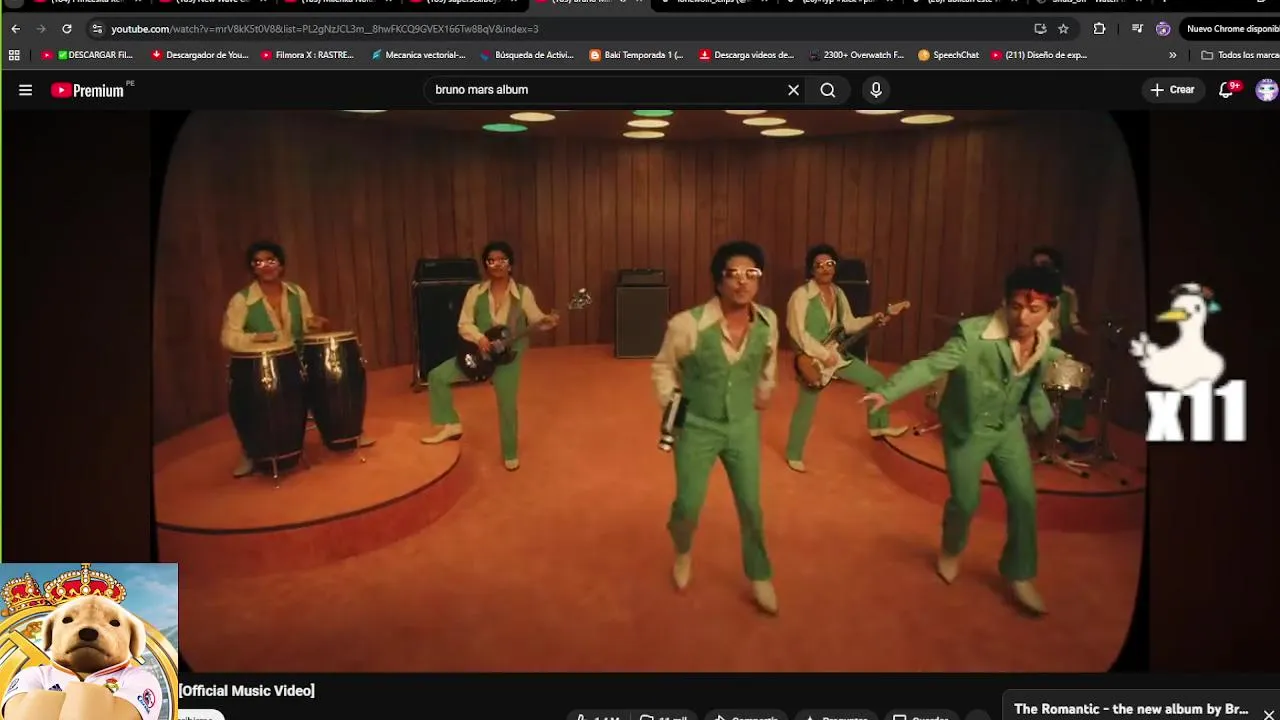Open The Romantic new album notification
The image size is (1280, 720).
[1131, 709]
